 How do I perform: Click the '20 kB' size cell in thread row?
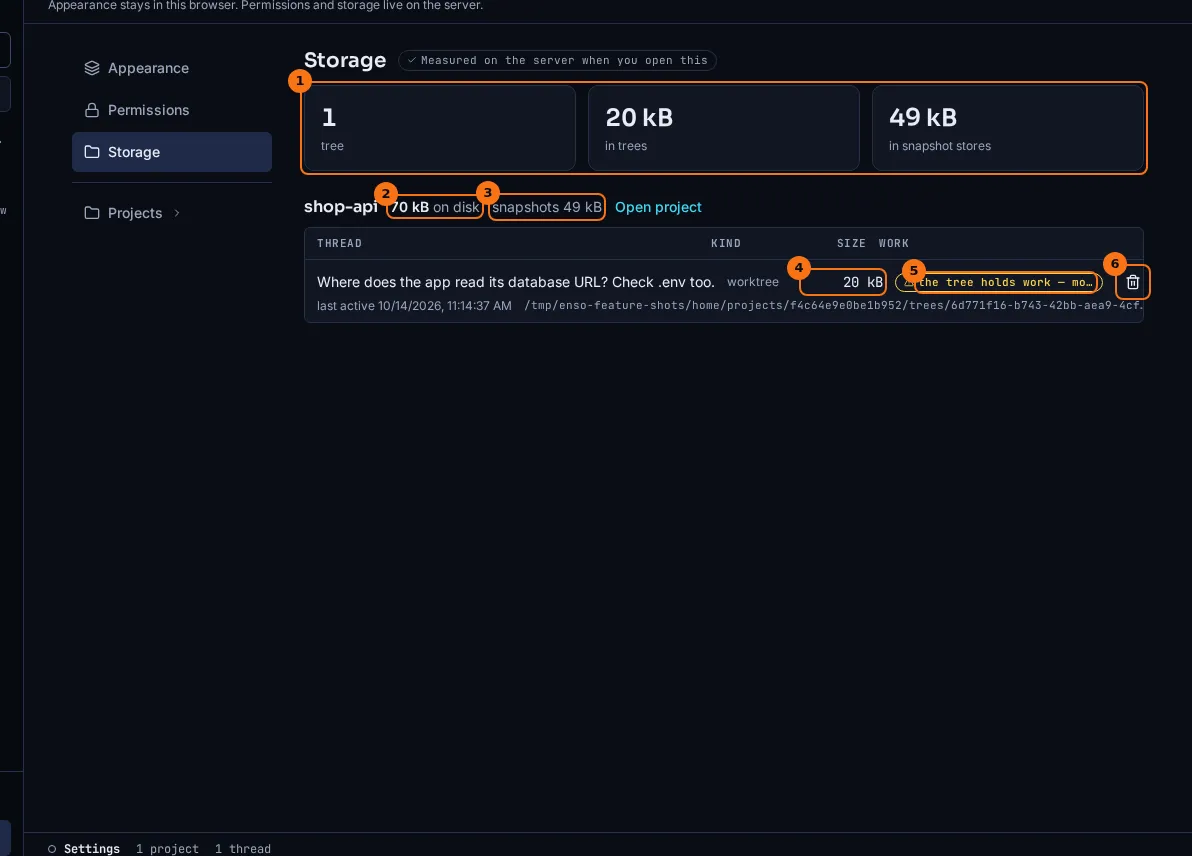(862, 282)
